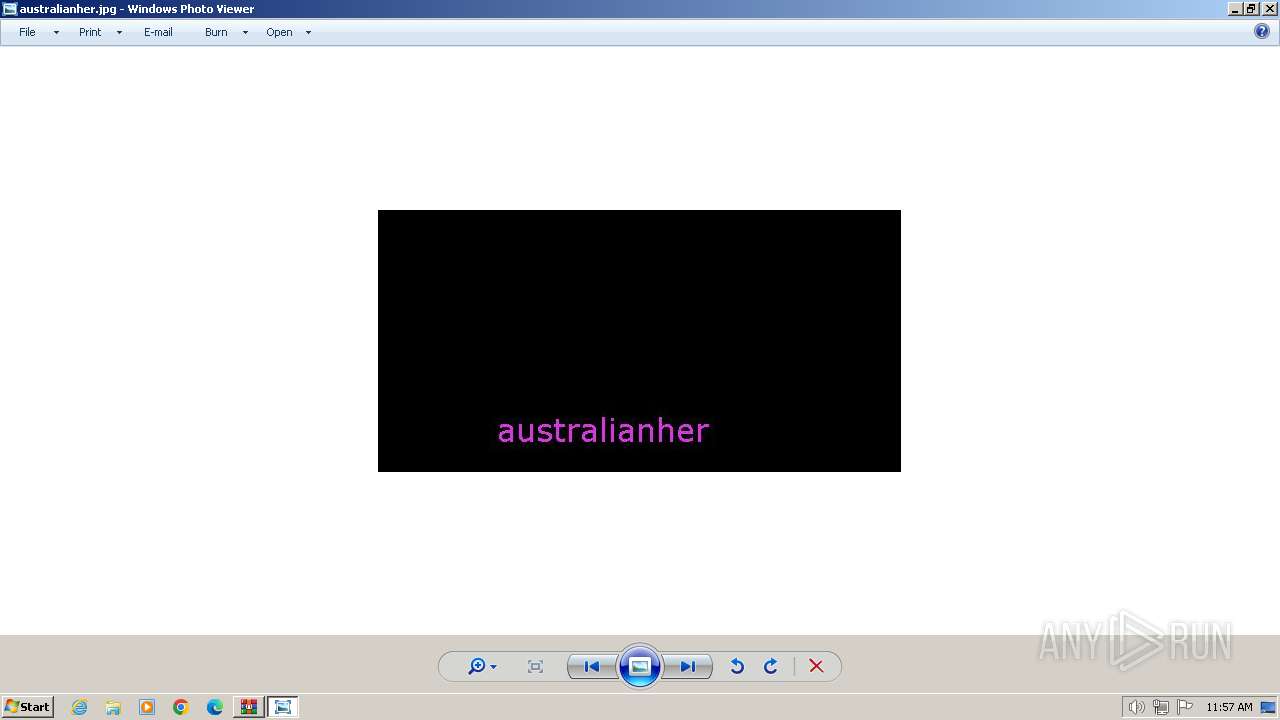Restore down the Photo Viewer window
1280x720 pixels.
click(x=1251, y=9)
